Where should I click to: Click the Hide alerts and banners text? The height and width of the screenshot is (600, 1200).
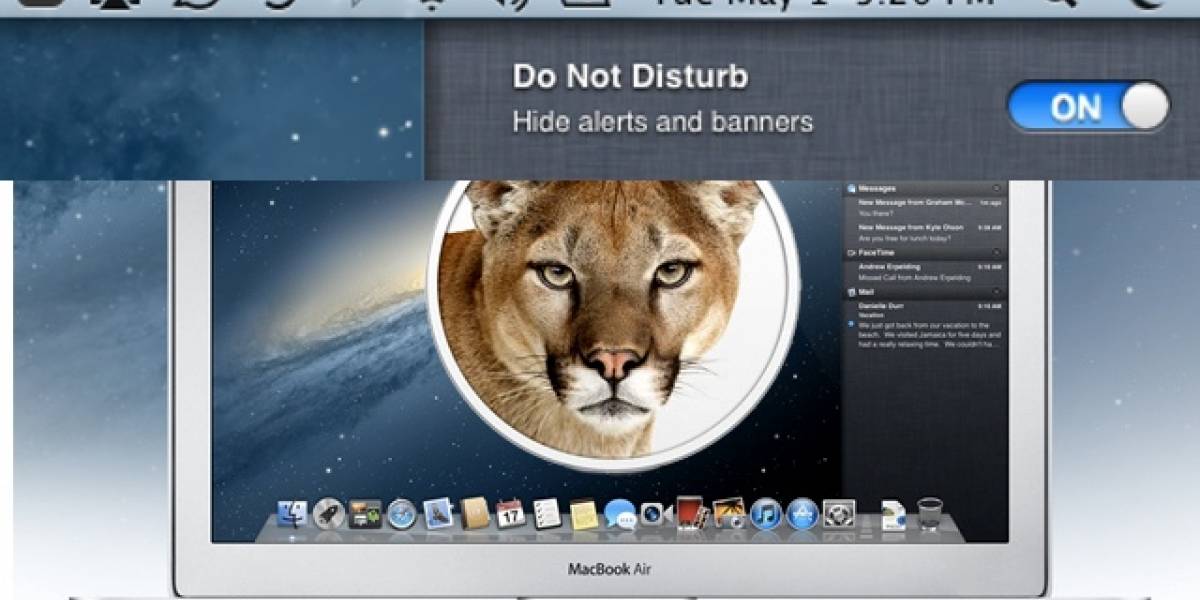click(662, 122)
